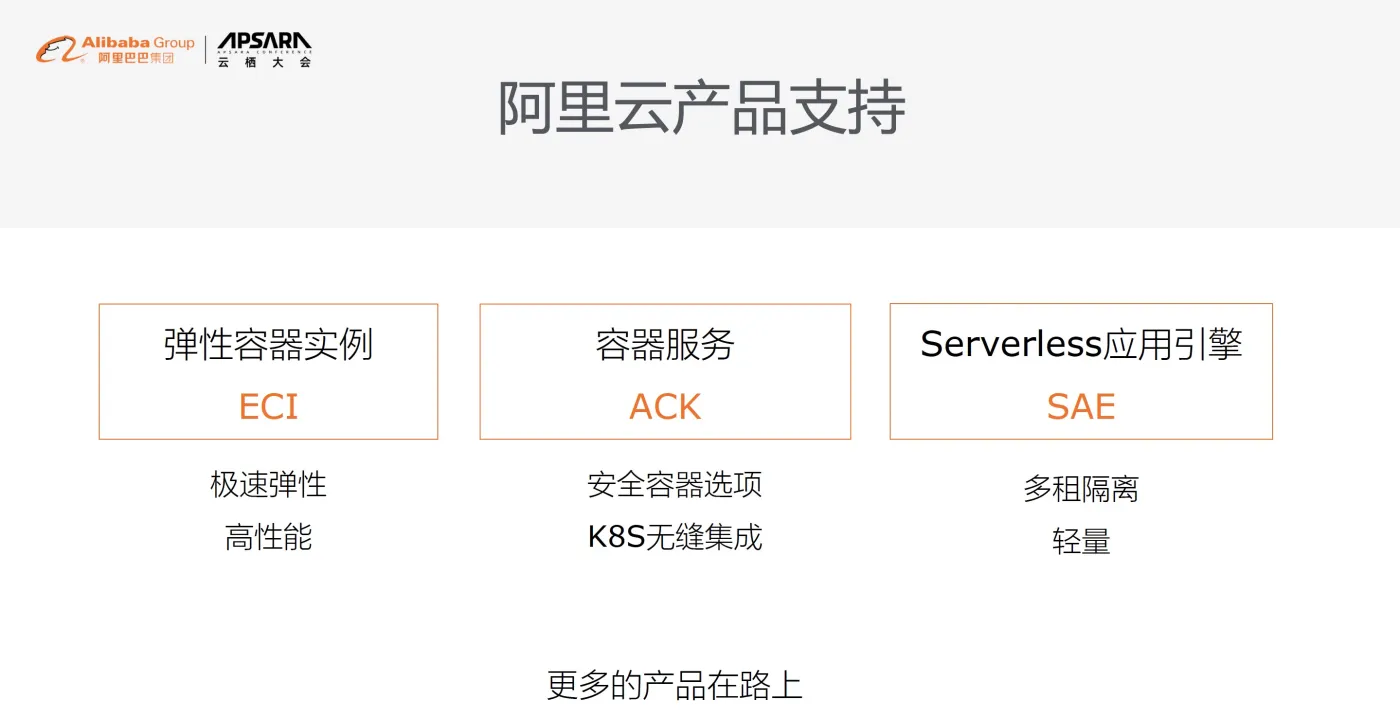
Task: Click the 极速弹性 text
Action: (x=268, y=485)
